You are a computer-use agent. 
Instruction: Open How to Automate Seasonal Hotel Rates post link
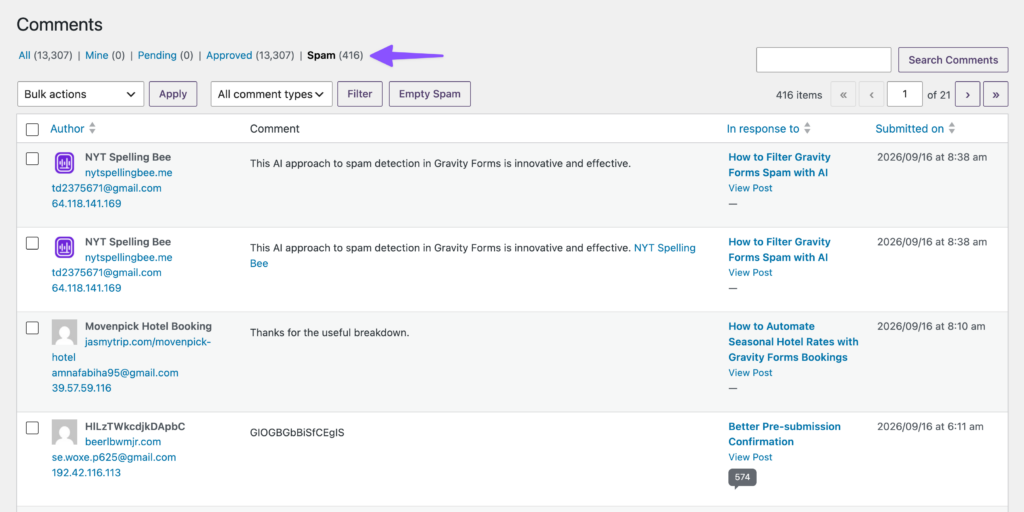793,342
